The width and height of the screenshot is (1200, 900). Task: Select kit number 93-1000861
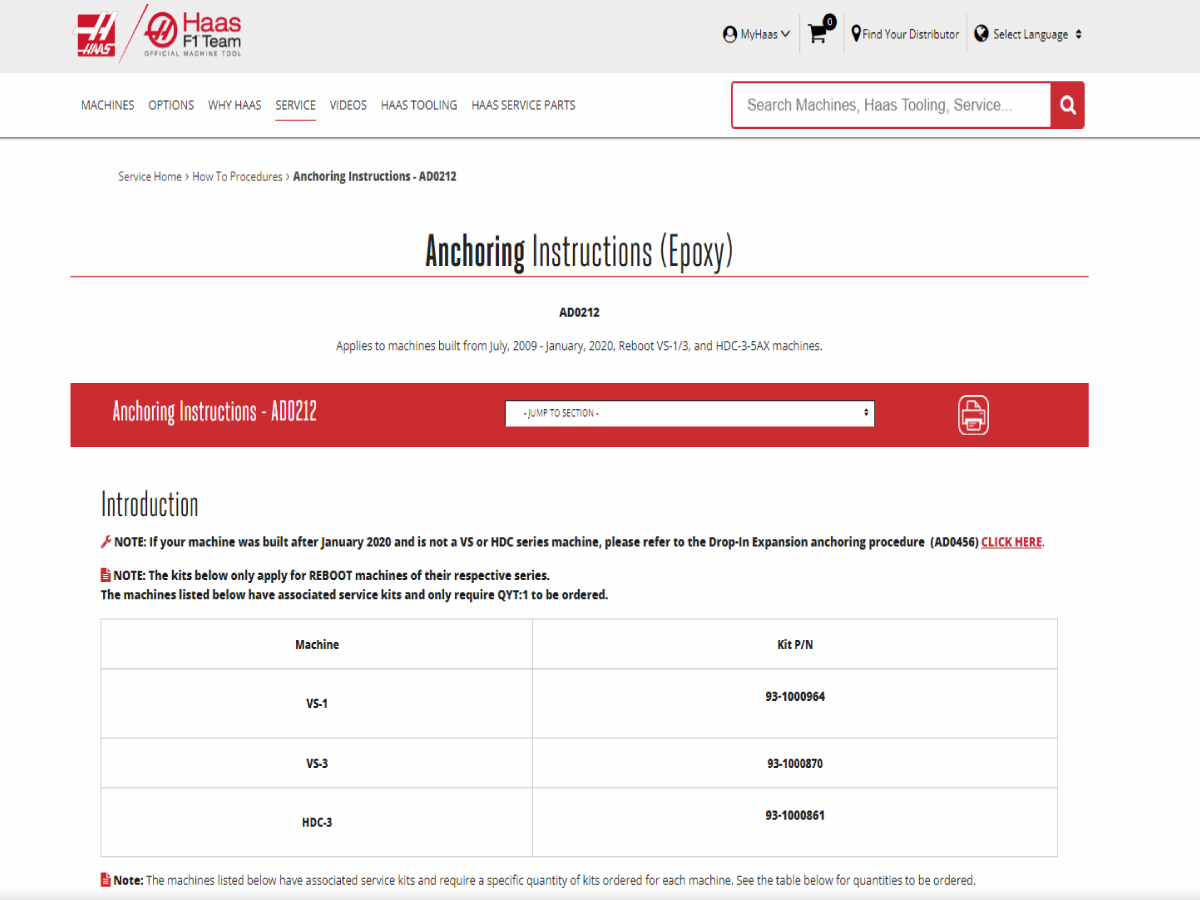coord(795,815)
